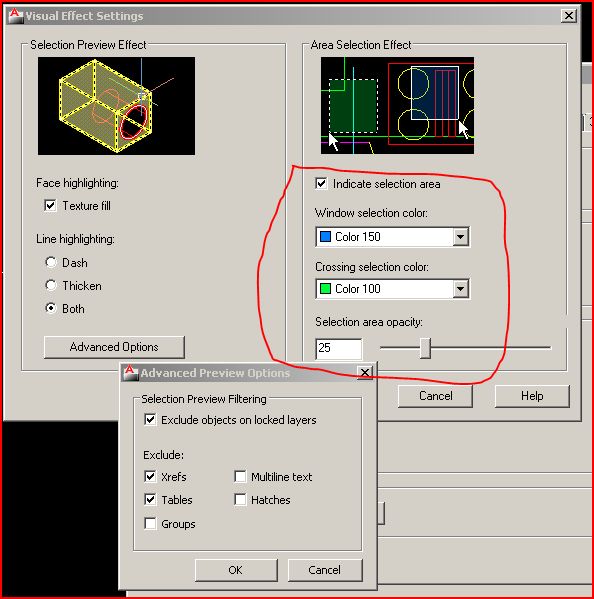This screenshot has height=599, width=594.
Task: Enable the Multiline text exclude checkbox
Action: tap(240, 477)
